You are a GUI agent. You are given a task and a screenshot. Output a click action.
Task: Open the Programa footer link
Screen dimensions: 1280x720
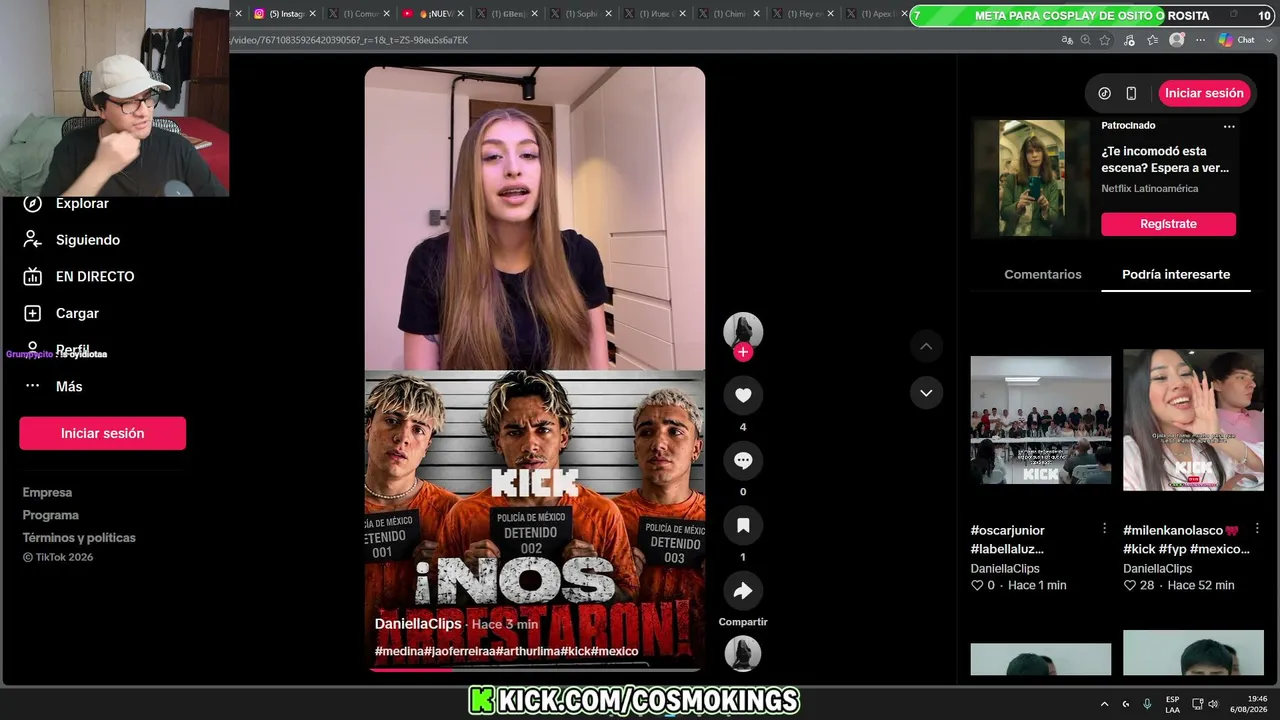pyautogui.click(x=51, y=515)
